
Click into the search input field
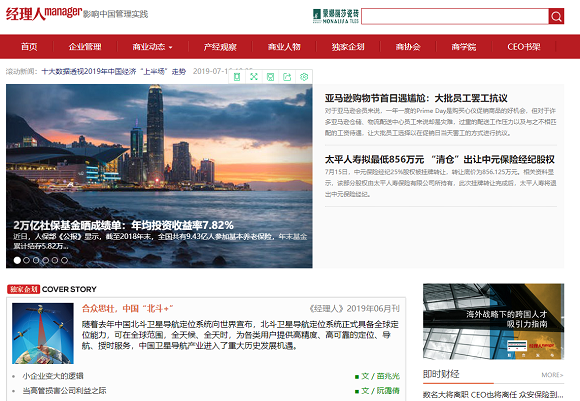pos(455,16)
